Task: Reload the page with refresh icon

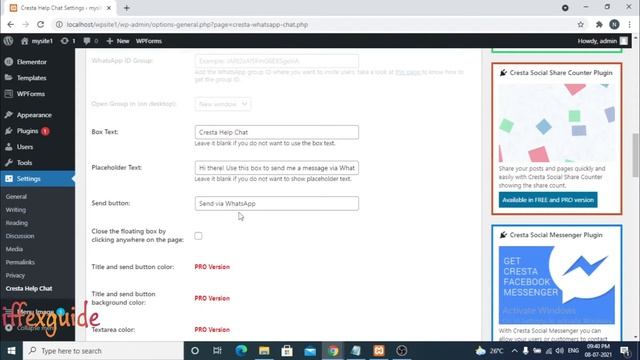Action: coord(40,24)
